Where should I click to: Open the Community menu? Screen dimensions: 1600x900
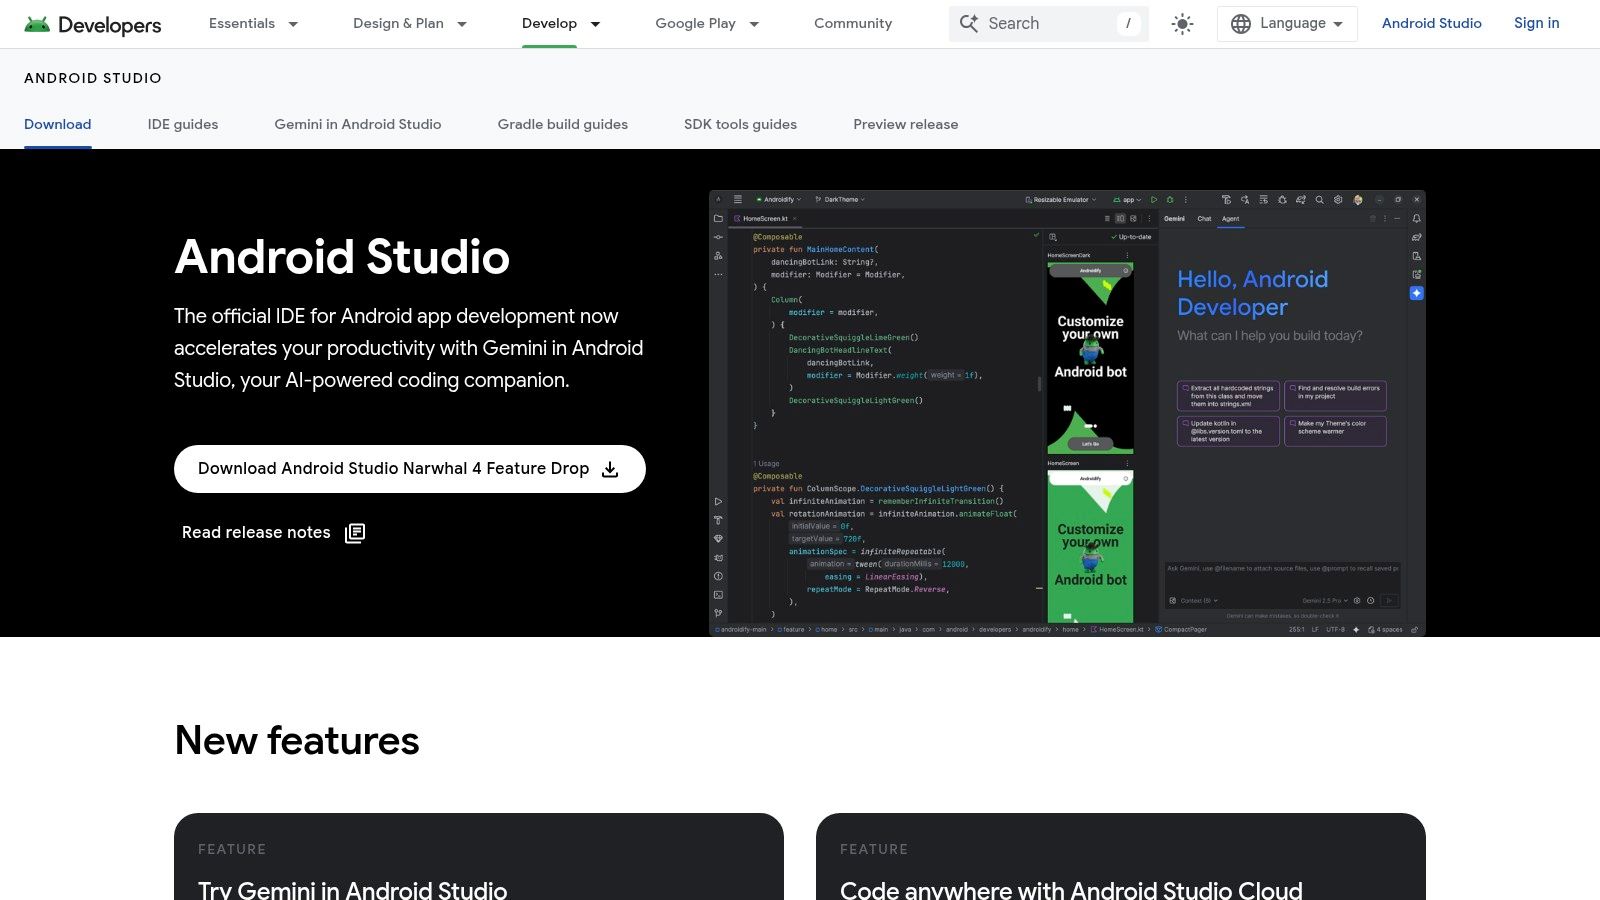click(852, 23)
